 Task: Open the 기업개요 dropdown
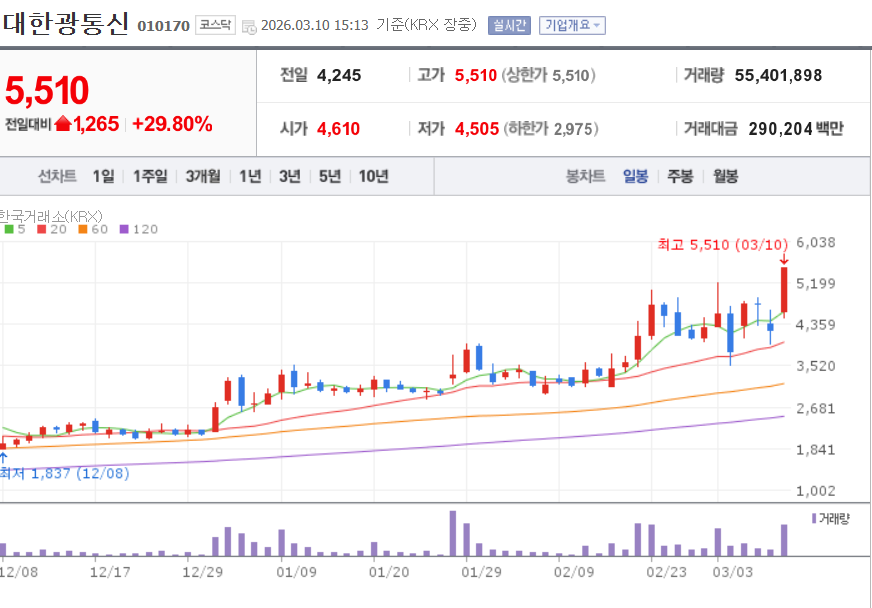572,25
